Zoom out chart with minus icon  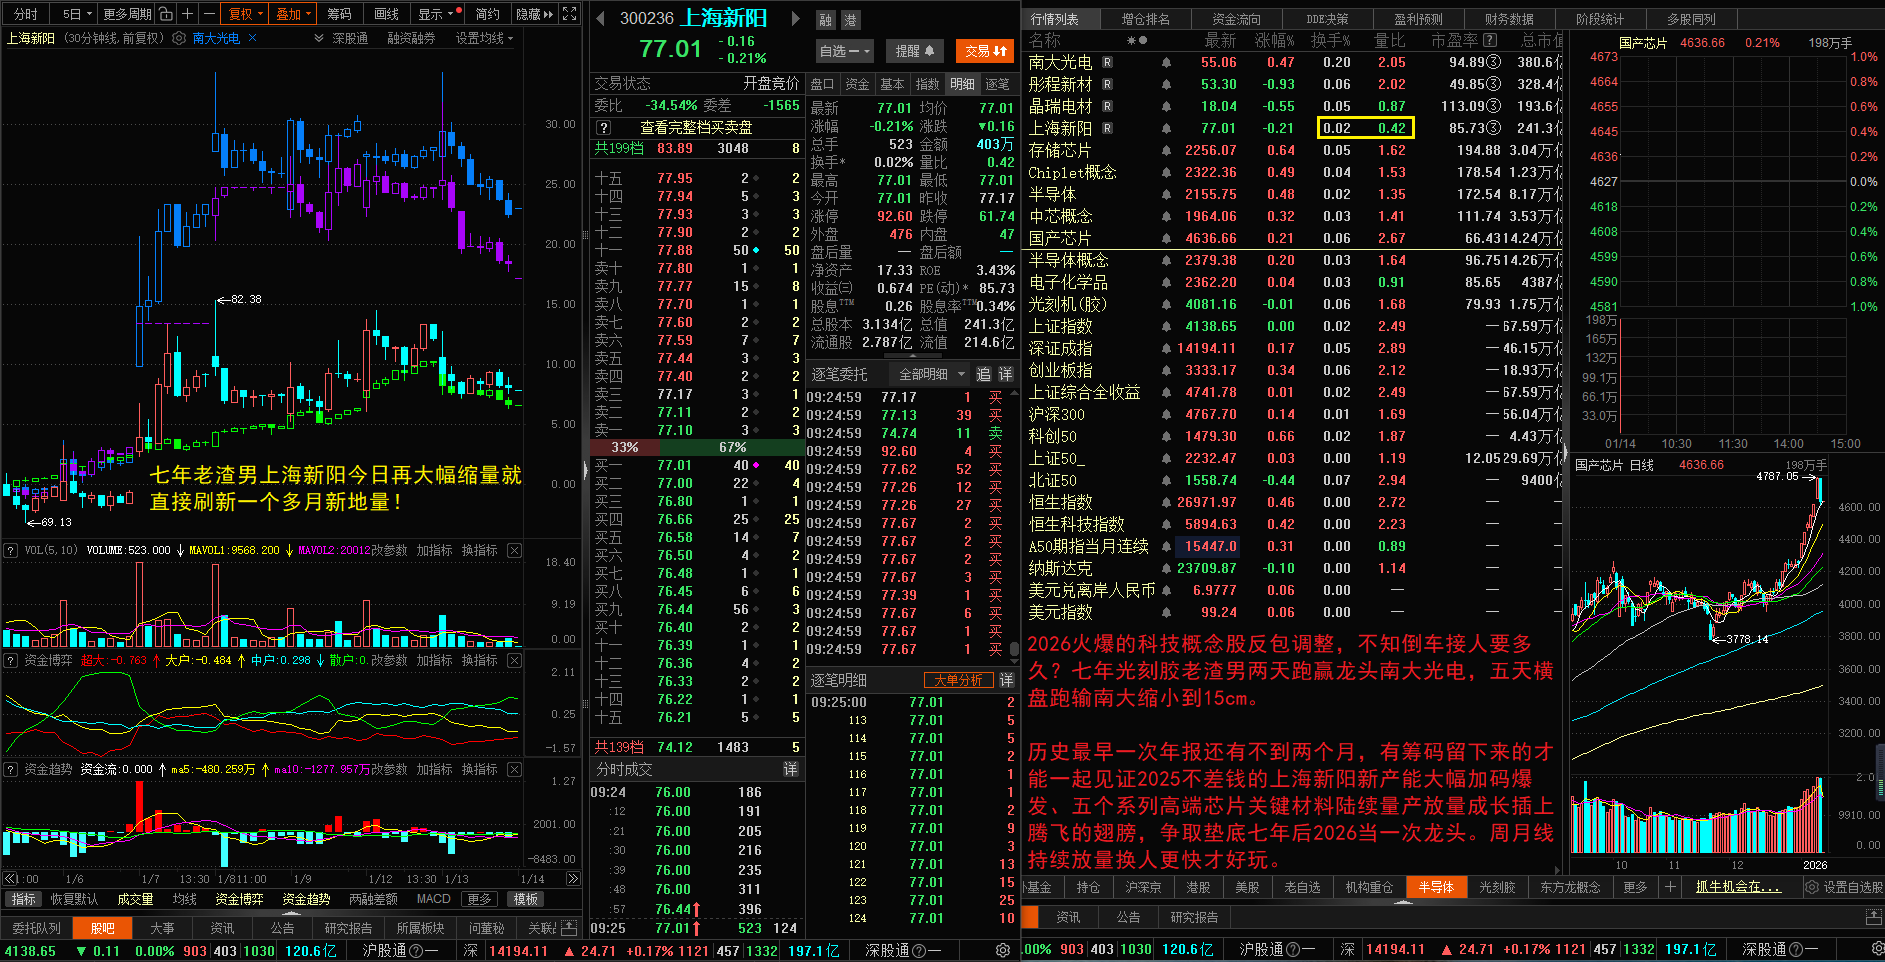209,14
